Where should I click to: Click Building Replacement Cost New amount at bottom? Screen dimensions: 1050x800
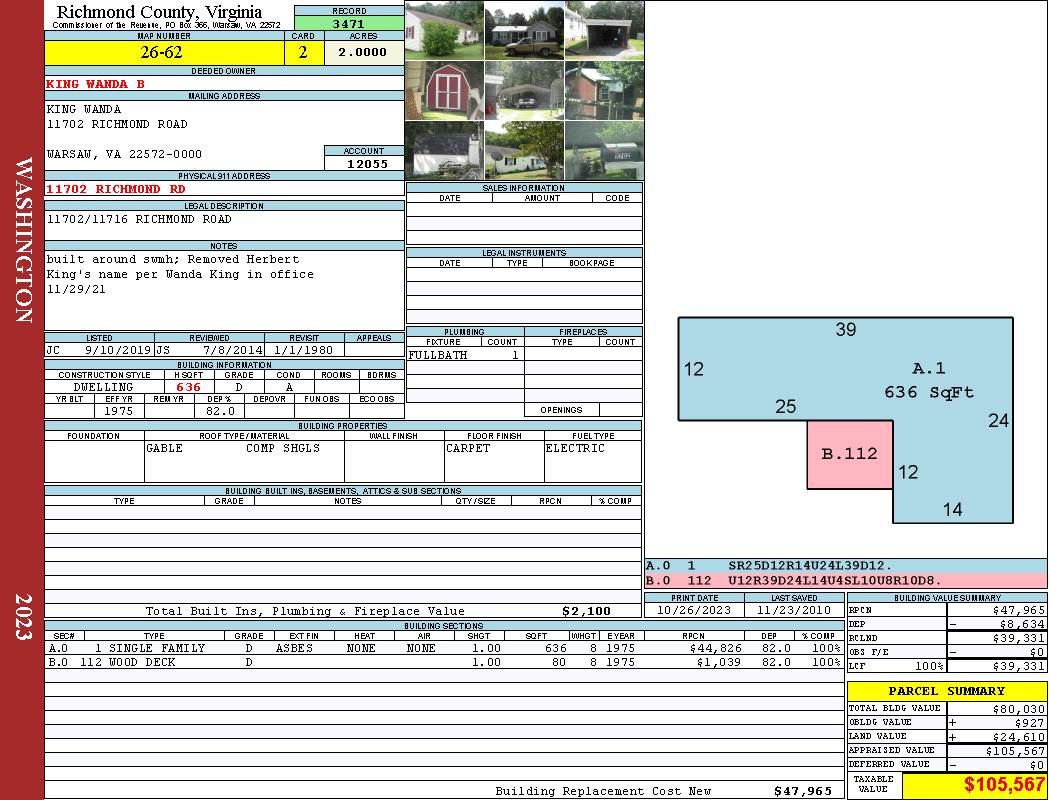(803, 791)
